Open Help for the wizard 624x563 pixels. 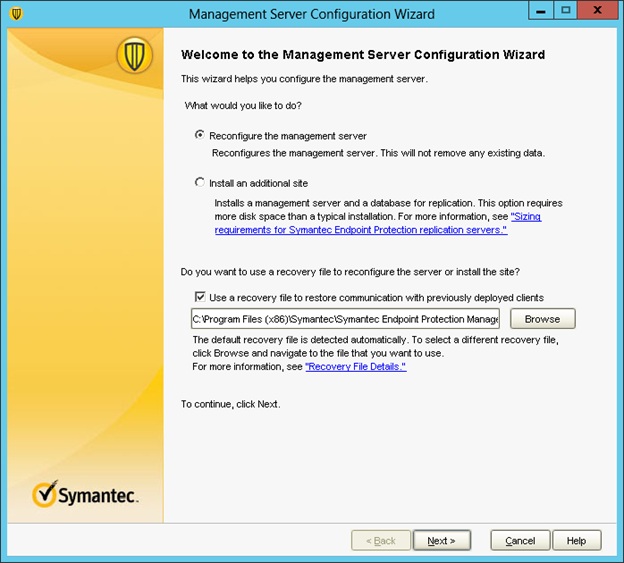(x=576, y=541)
